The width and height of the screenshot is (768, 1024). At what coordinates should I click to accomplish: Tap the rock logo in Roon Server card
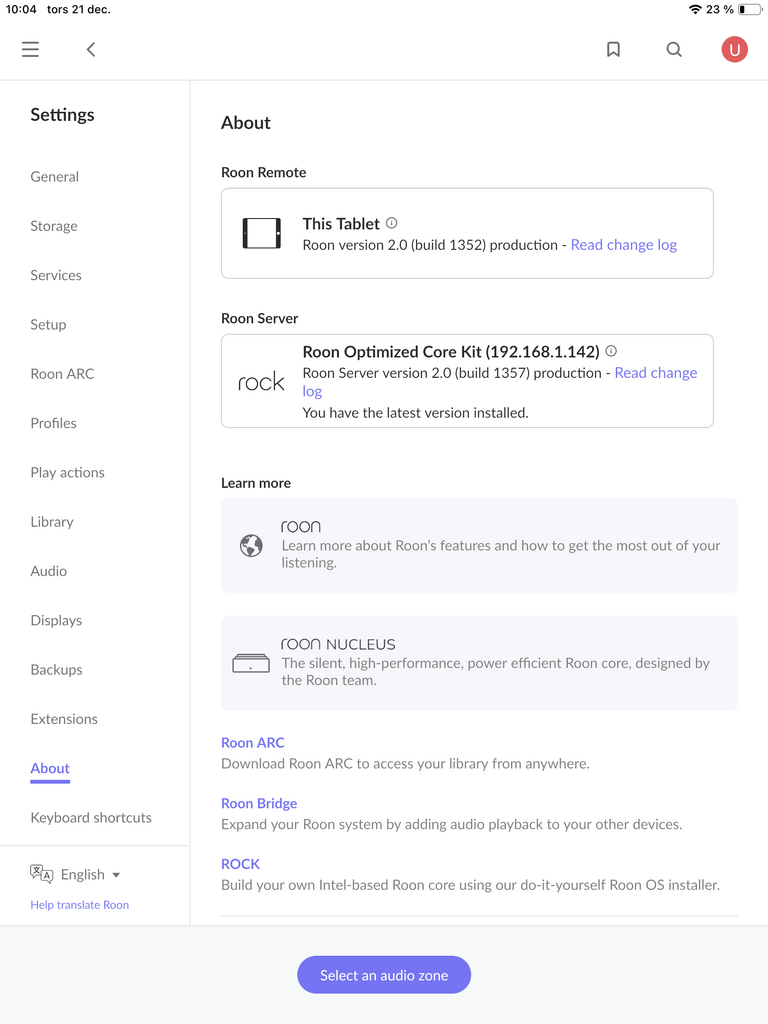click(261, 381)
